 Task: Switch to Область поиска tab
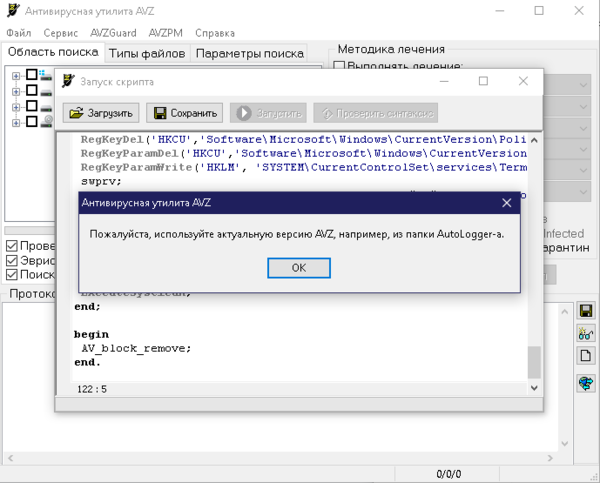[x=53, y=52]
